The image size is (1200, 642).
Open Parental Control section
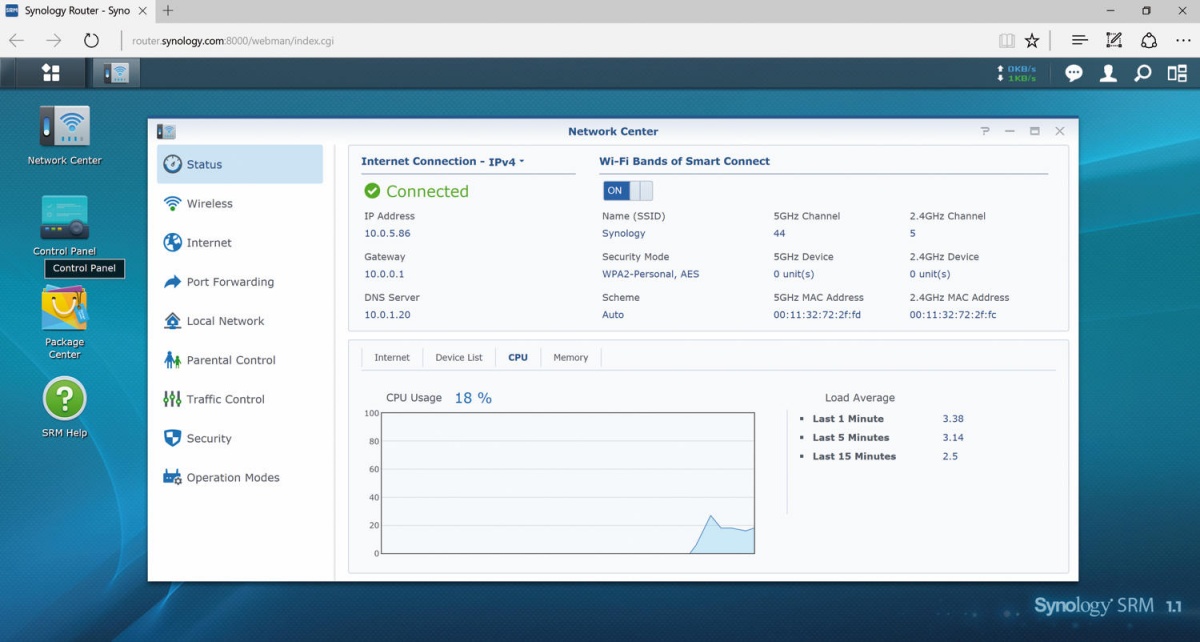pyautogui.click(x=240, y=359)
